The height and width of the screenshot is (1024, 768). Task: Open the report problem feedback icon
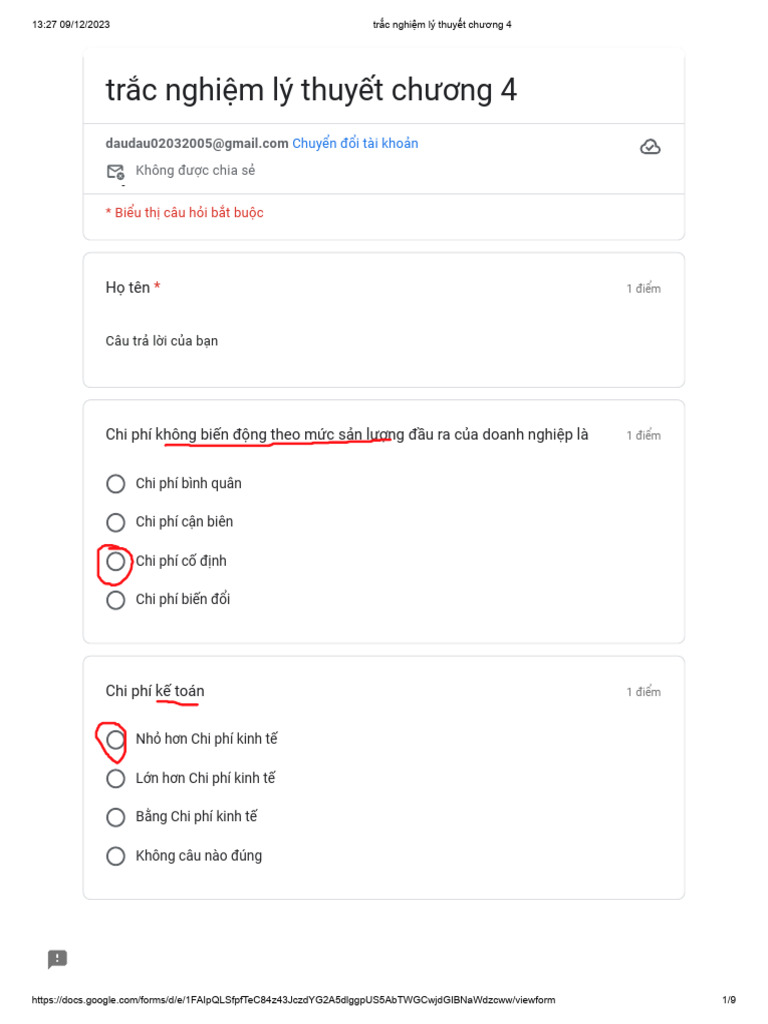click(58, 960)
